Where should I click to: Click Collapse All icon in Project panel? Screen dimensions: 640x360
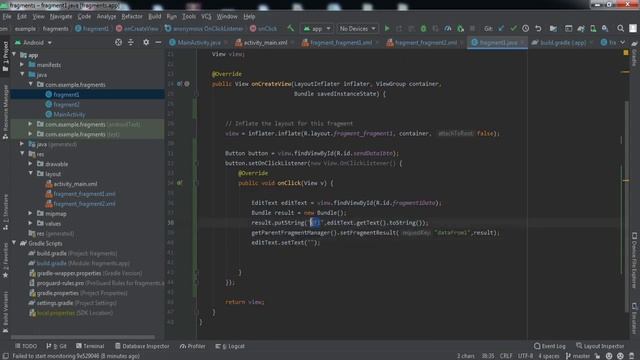coord(131,42)
